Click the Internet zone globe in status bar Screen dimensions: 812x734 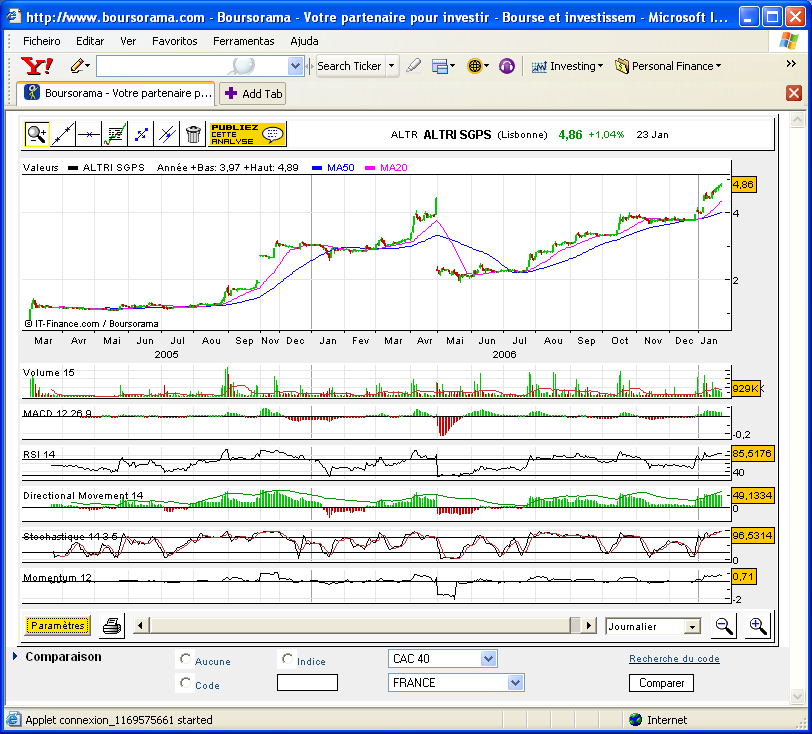click(x=635, y=719)
